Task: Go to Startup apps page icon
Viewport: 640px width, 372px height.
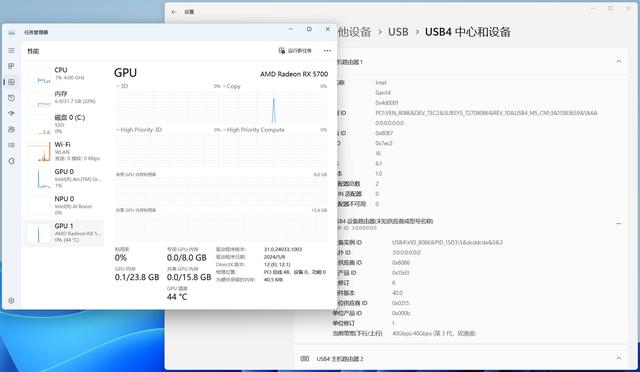Action: point(11,114)
